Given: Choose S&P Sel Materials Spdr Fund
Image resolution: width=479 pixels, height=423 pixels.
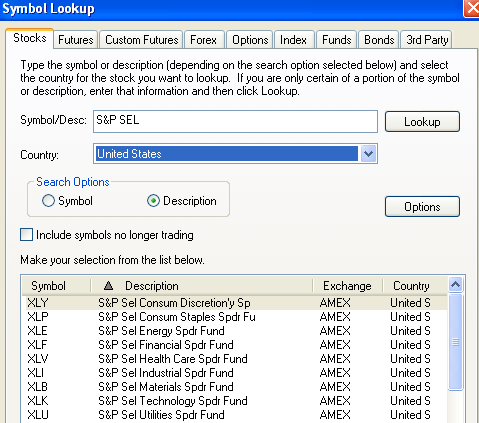Looking at the screenshot, I should pyautogui.click(x=236, y=387).
